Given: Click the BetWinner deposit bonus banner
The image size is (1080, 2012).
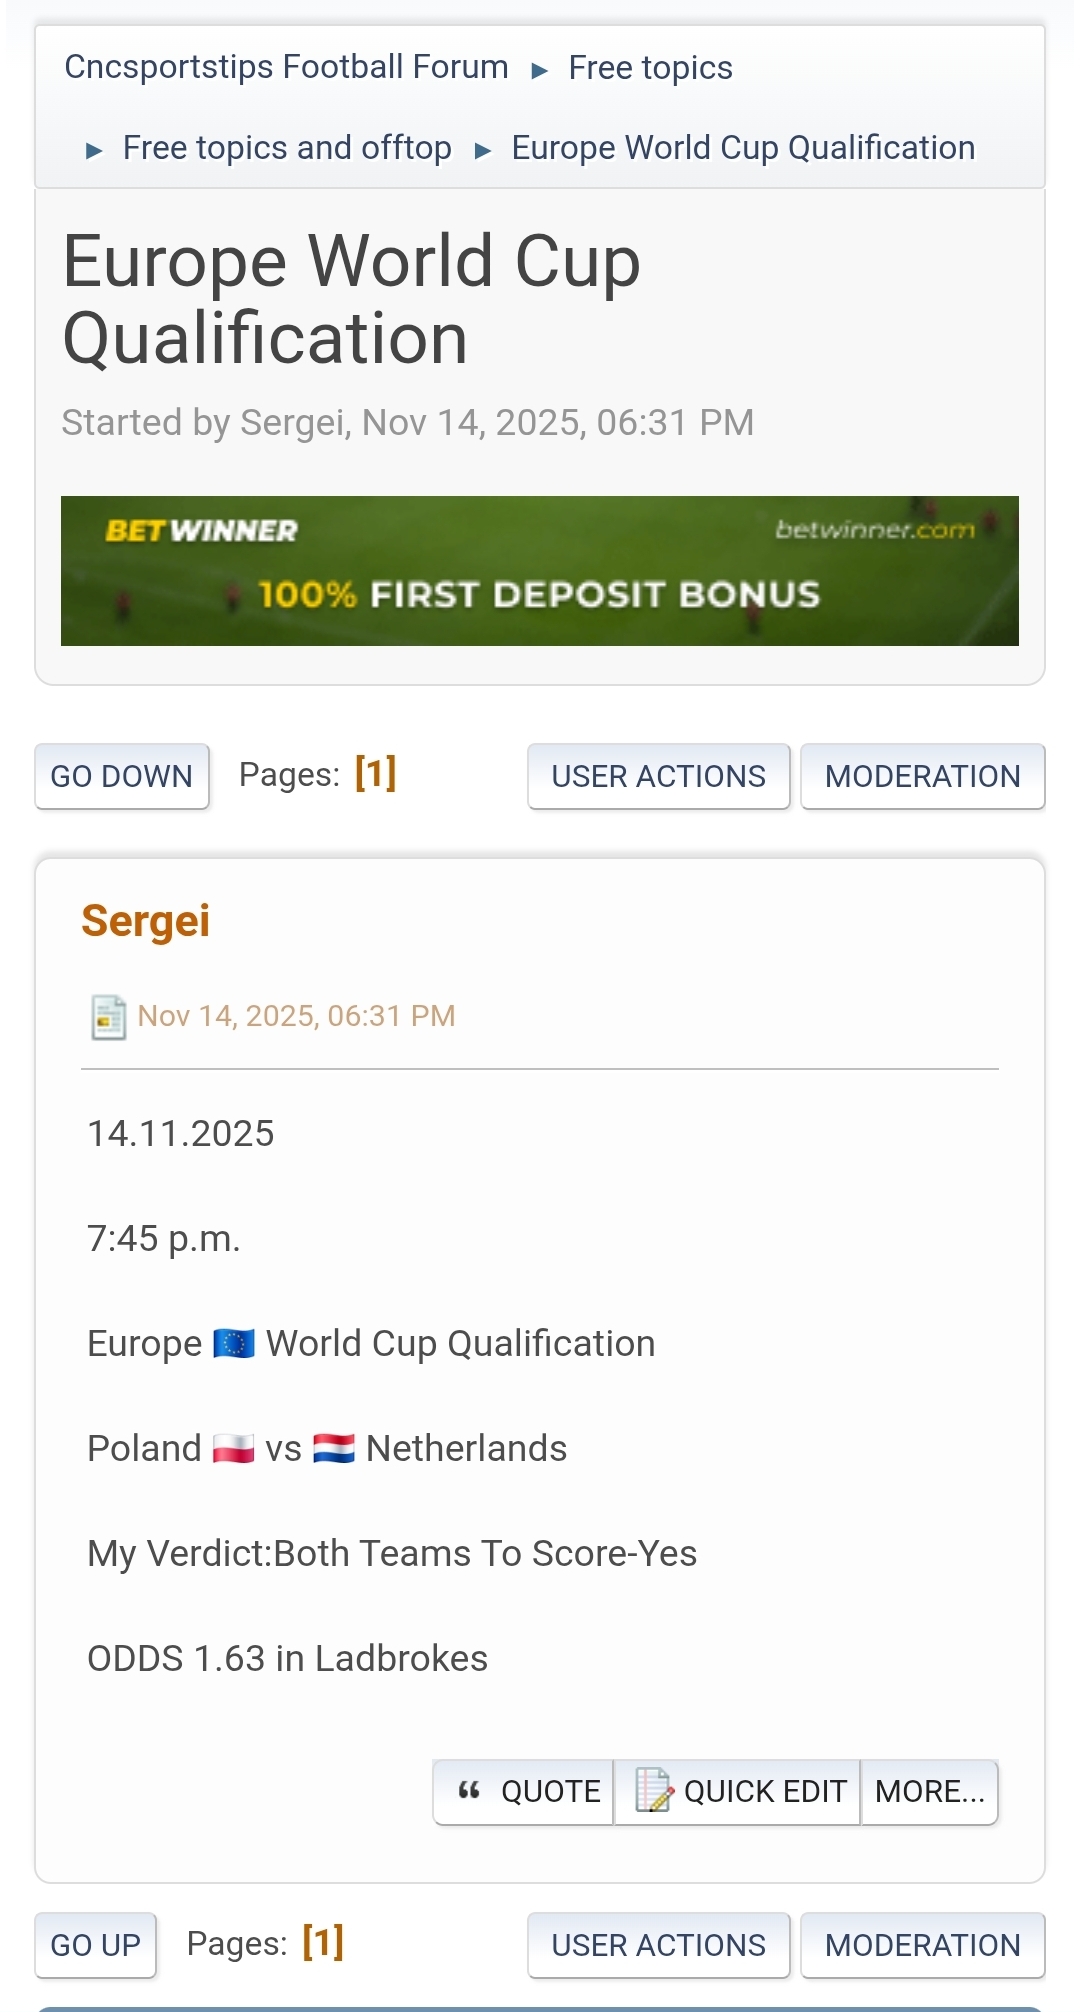Looking at the screenshot, I should click(540, 571).
